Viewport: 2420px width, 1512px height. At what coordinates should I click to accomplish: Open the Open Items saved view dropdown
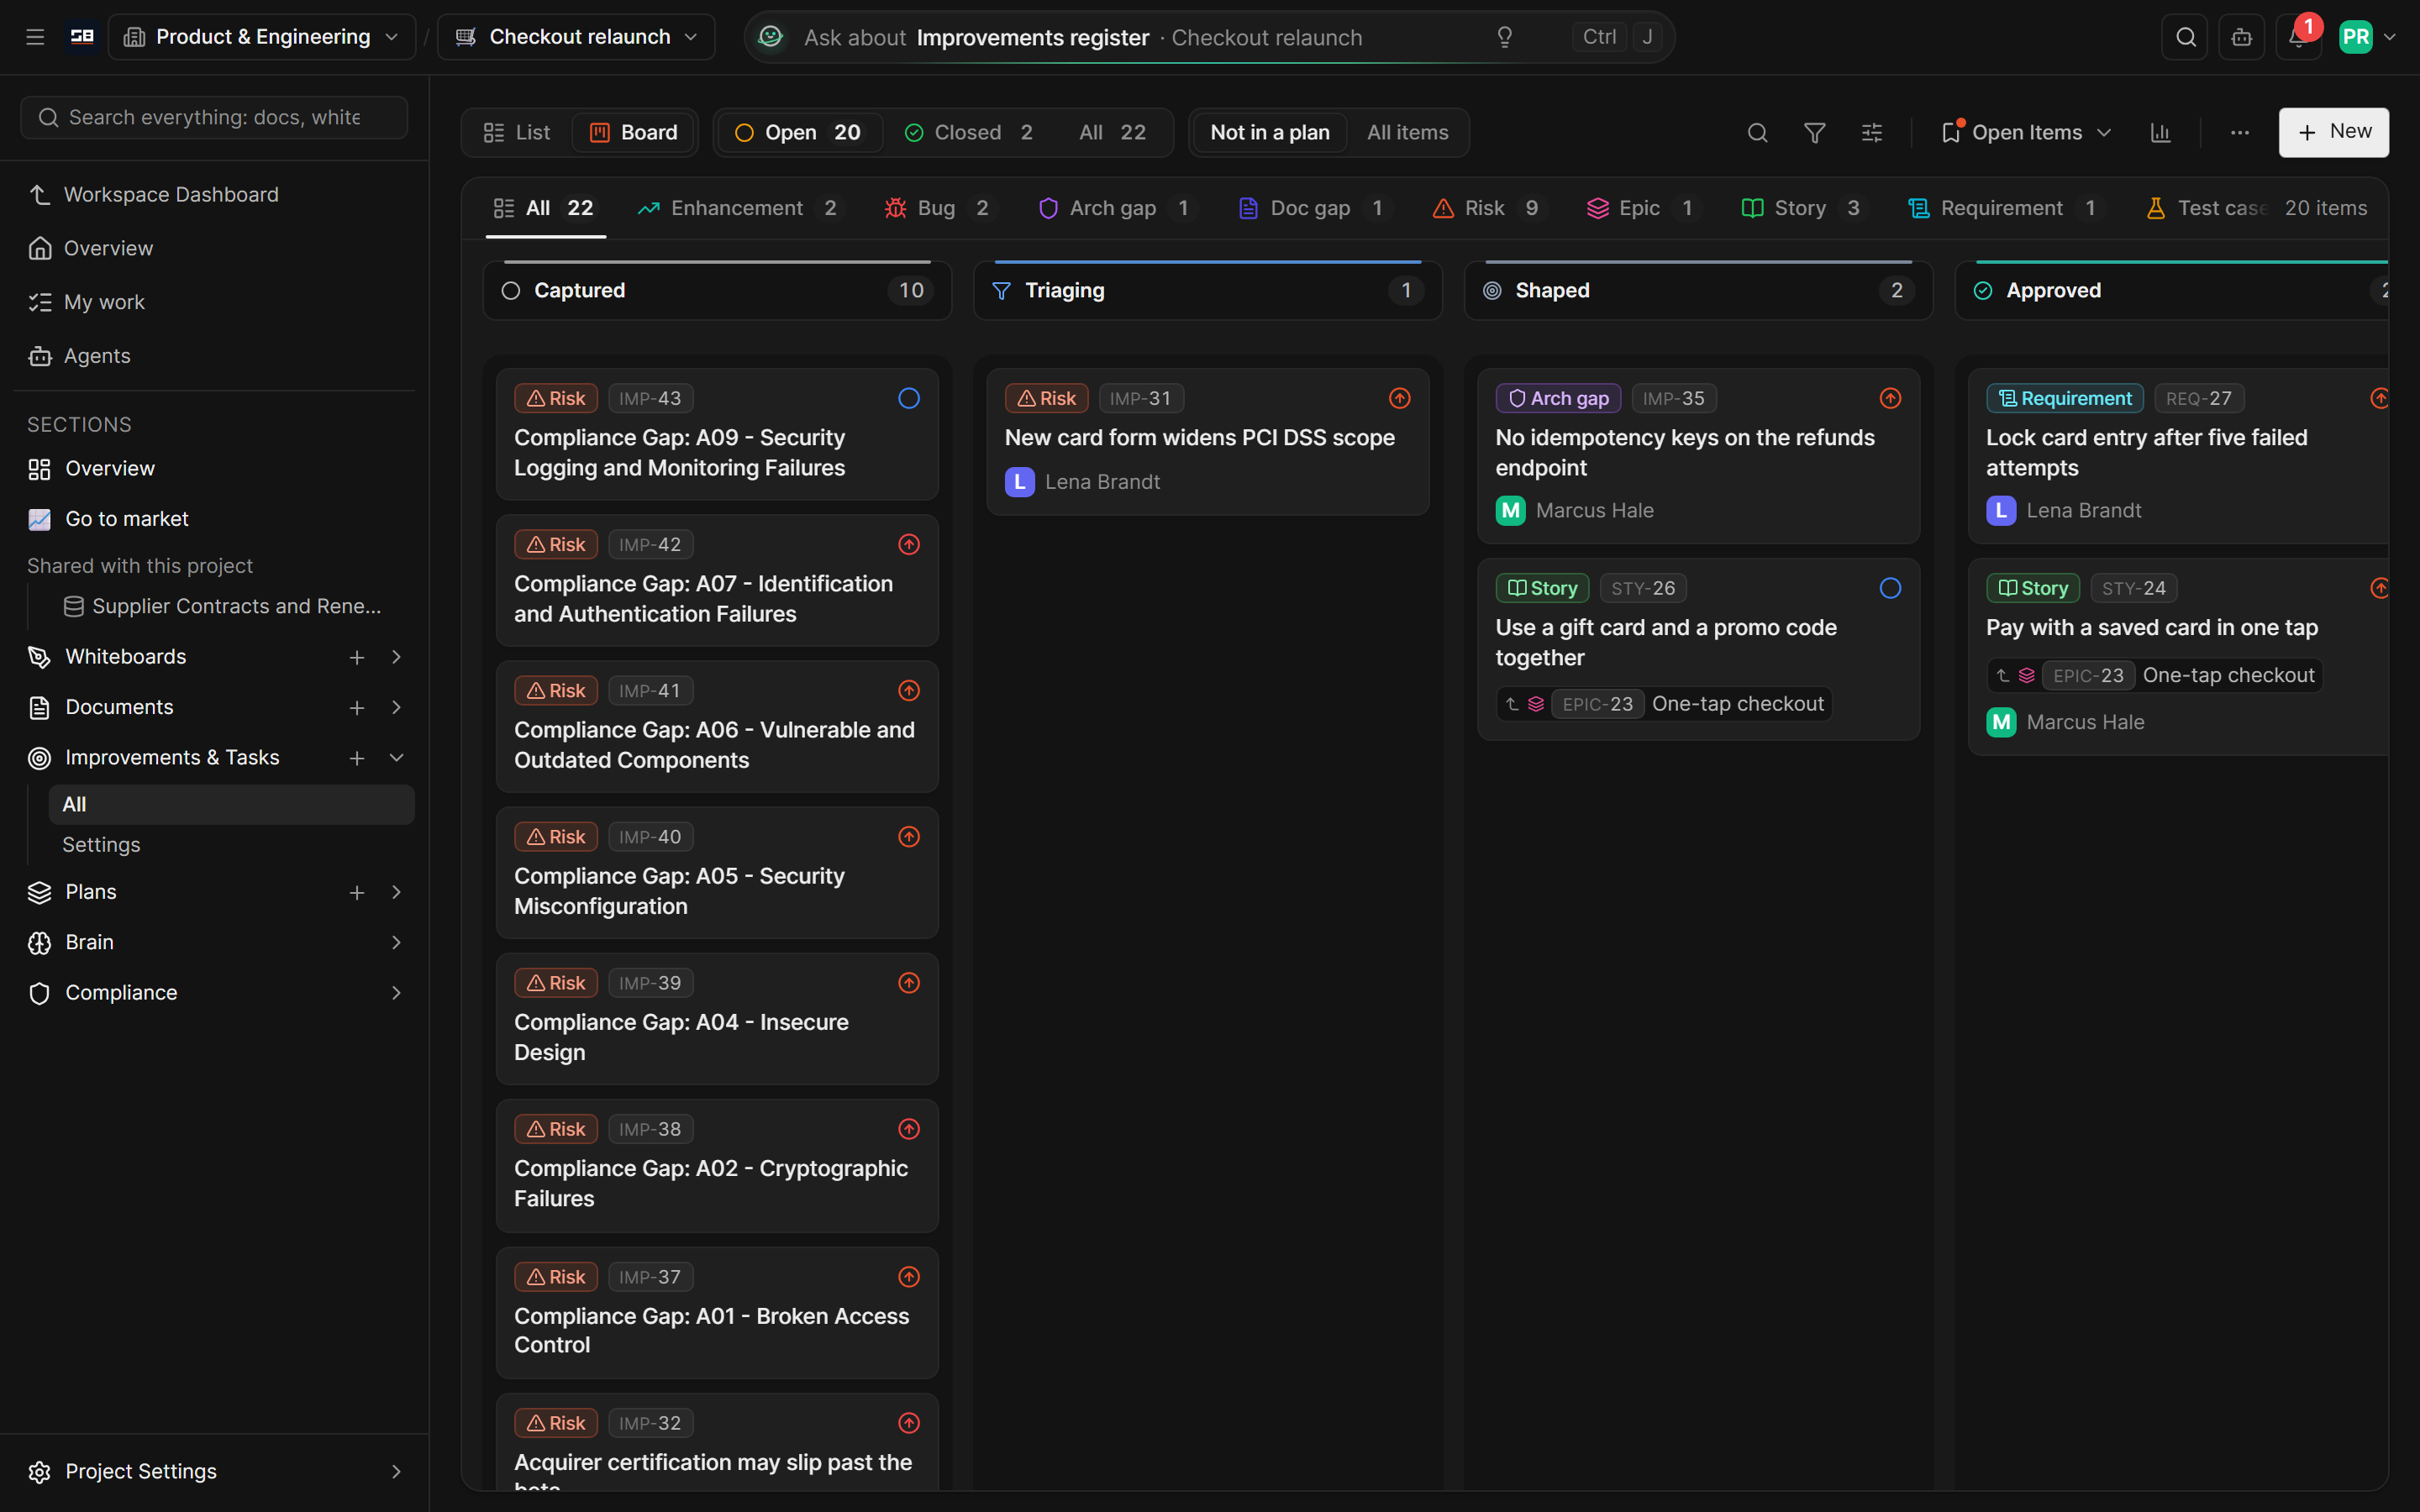point(2026,133)
